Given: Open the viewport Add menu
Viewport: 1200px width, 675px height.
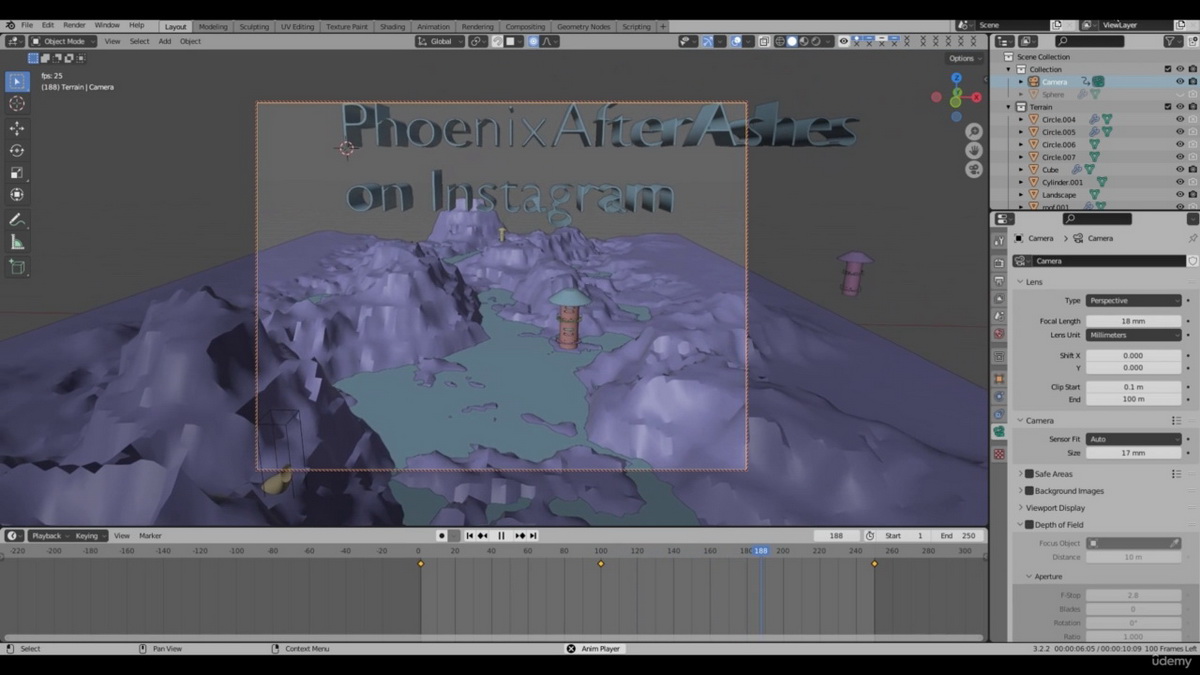Looking at the screenshot, I should (164, 41).
